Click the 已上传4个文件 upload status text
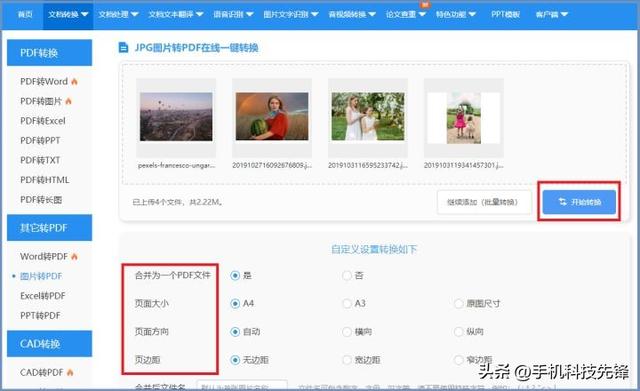This screenshot has height=391, width=640. coord(178,202)
